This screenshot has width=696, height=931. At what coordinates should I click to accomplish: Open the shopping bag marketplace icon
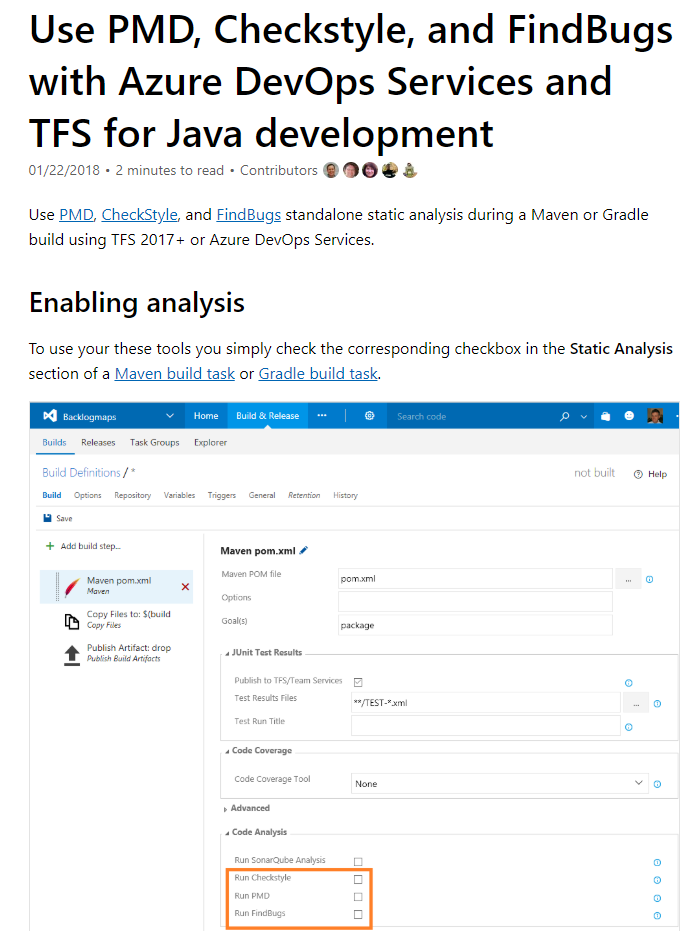[605, 416]
